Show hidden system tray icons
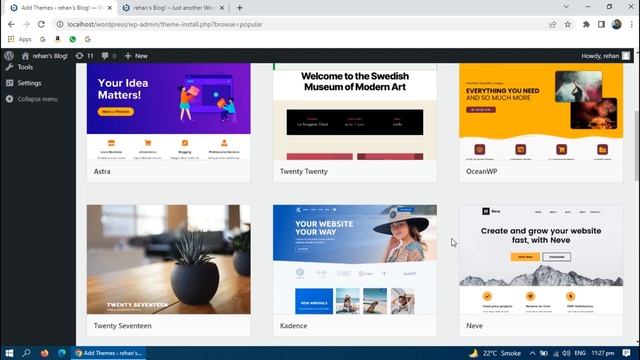Image resolution: width=640 pixels, height=360 pixels. point(532,353)
